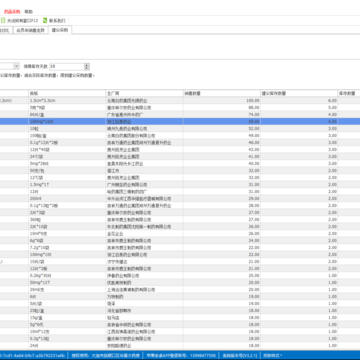Select the sales quantity cell 24.00
This screenshot has height=360, width=360.
(222, 241)
